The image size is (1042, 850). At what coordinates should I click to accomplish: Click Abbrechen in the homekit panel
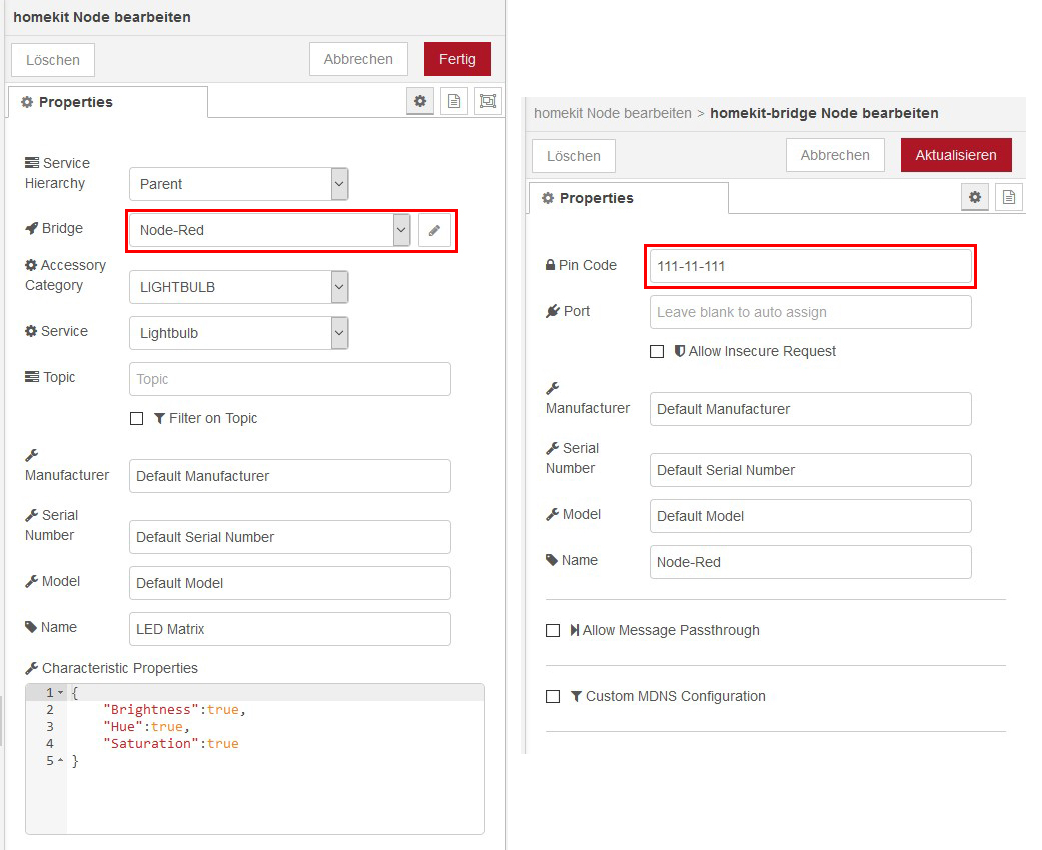[x=358, y=59]
